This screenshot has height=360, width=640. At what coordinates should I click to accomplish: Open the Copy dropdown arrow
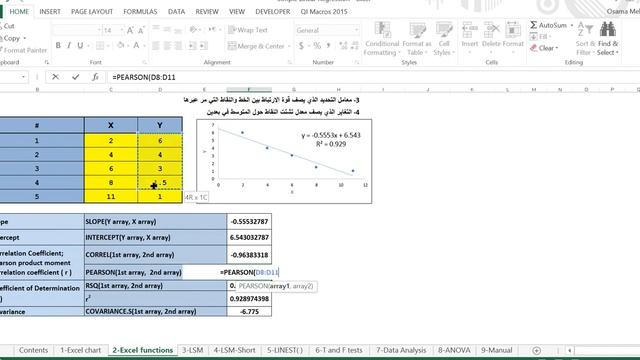(x=24, y=38)
